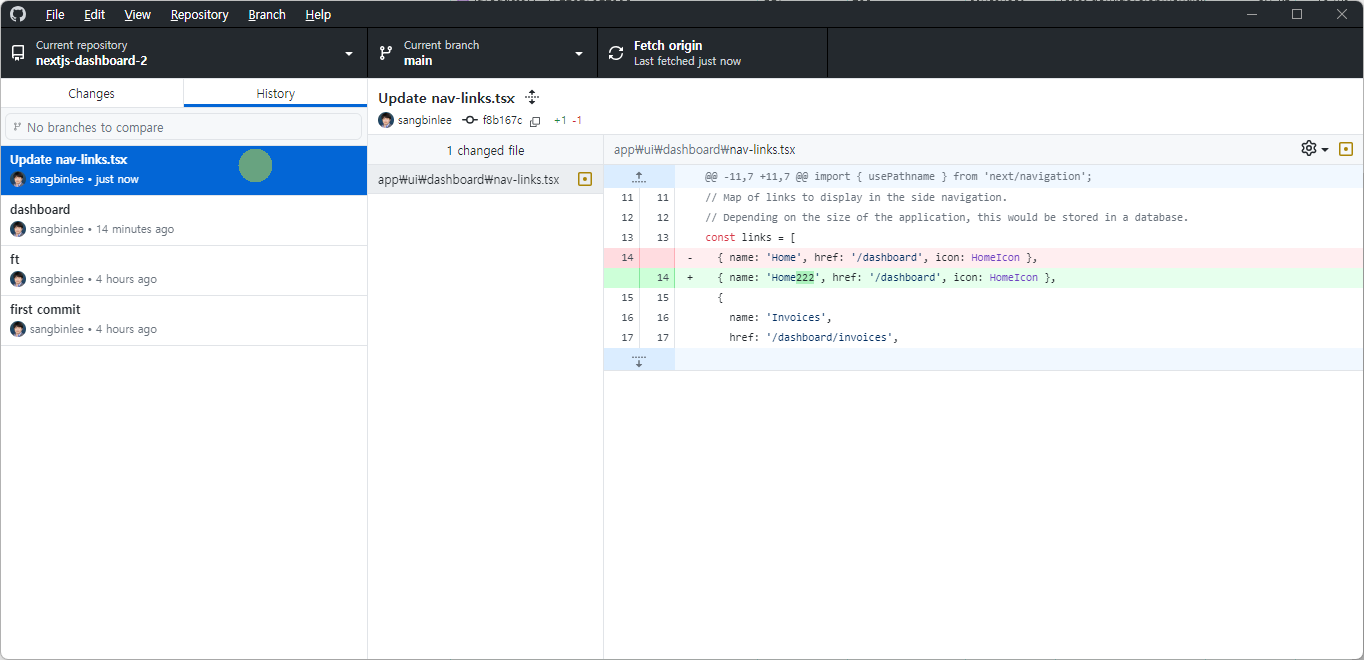1364x660 pixels.
Task: Click modified status icon in file list
Action: [585, 179]
